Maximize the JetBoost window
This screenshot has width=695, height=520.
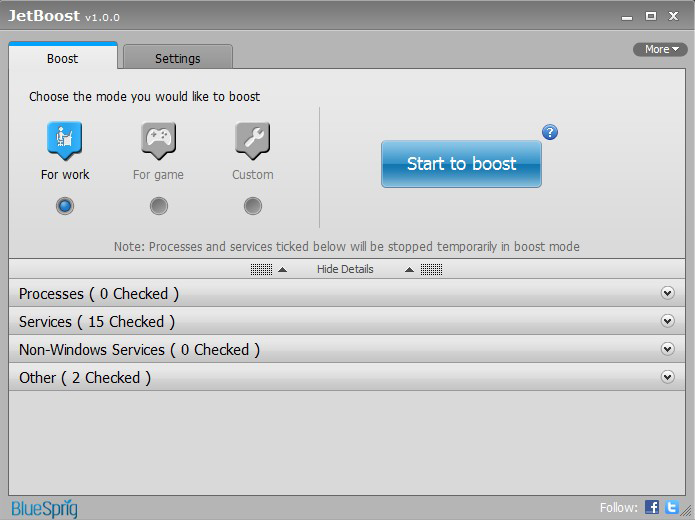(x=651, y=16)
